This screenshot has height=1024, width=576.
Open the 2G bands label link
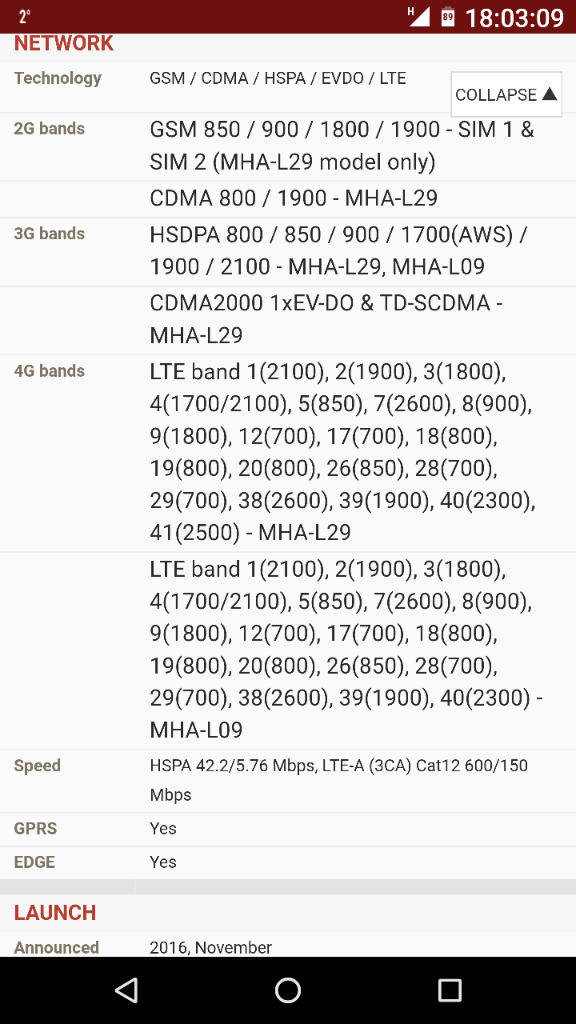(x=49, y=129)
